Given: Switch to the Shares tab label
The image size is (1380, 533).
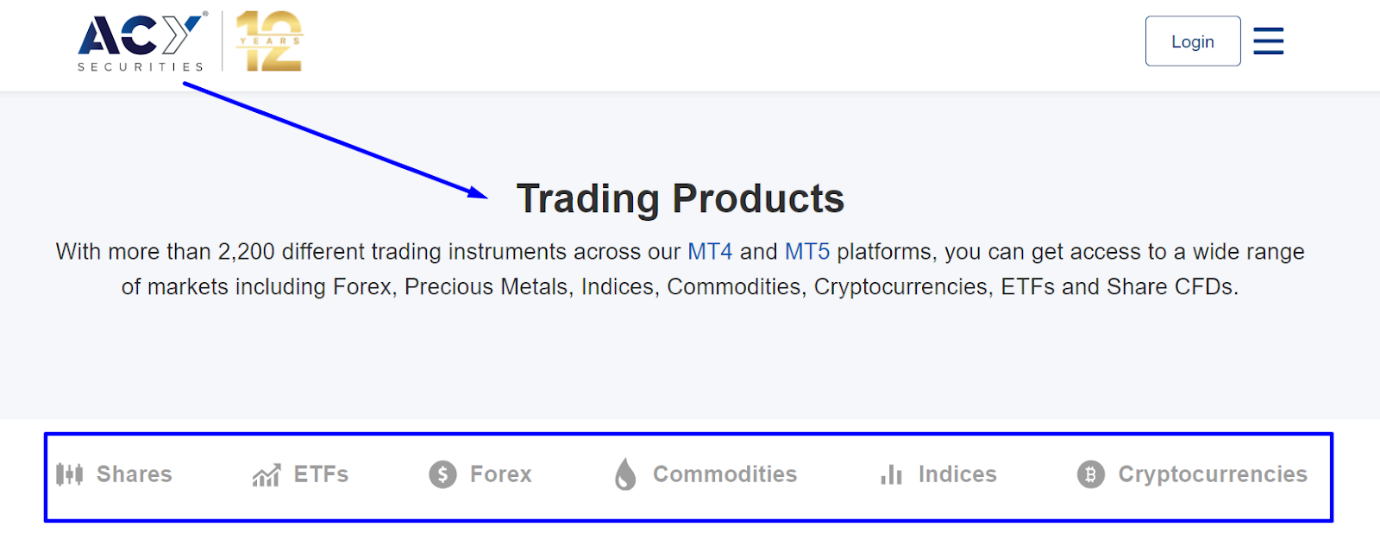Looking at the screenshot, I should click(134, 474).
